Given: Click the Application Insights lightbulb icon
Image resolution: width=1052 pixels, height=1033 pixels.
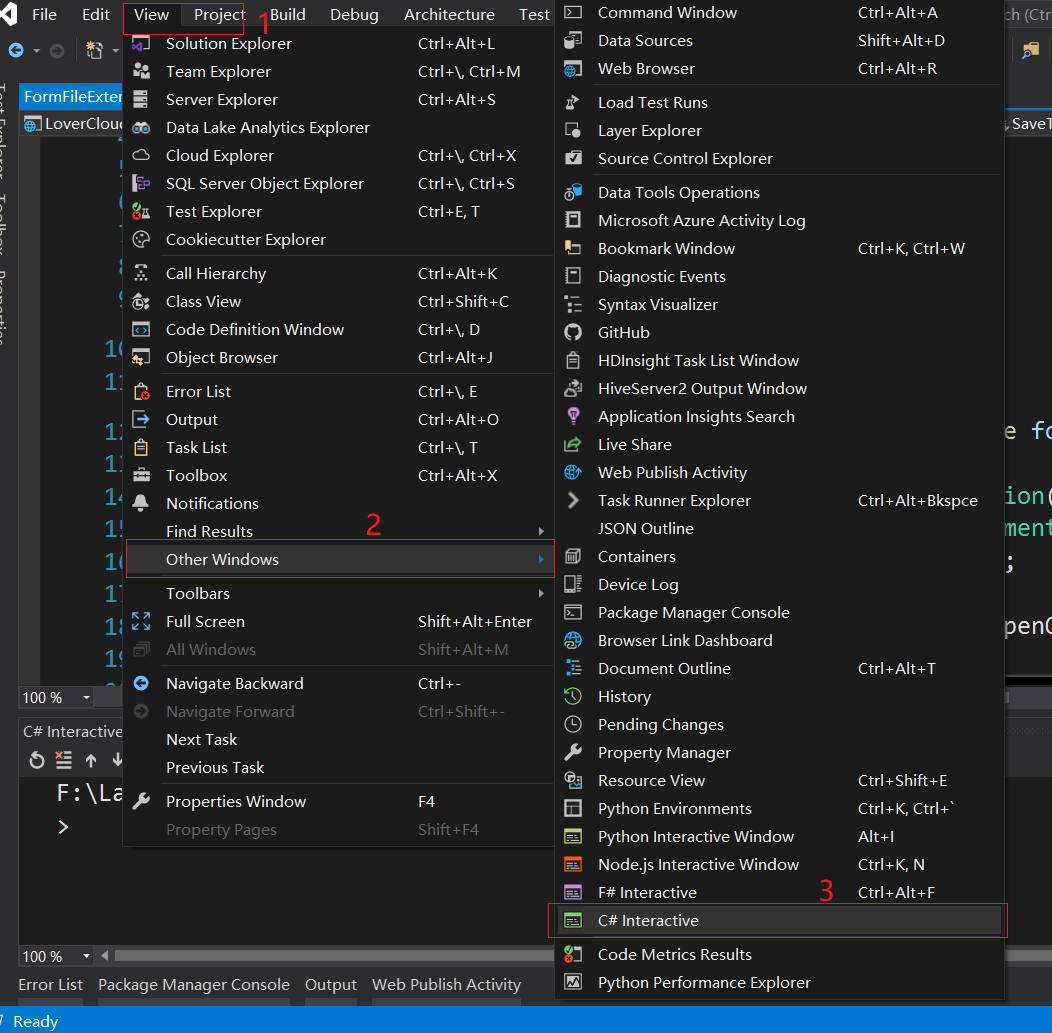Looking at the screenshot, I should click(x=573, y=417).
